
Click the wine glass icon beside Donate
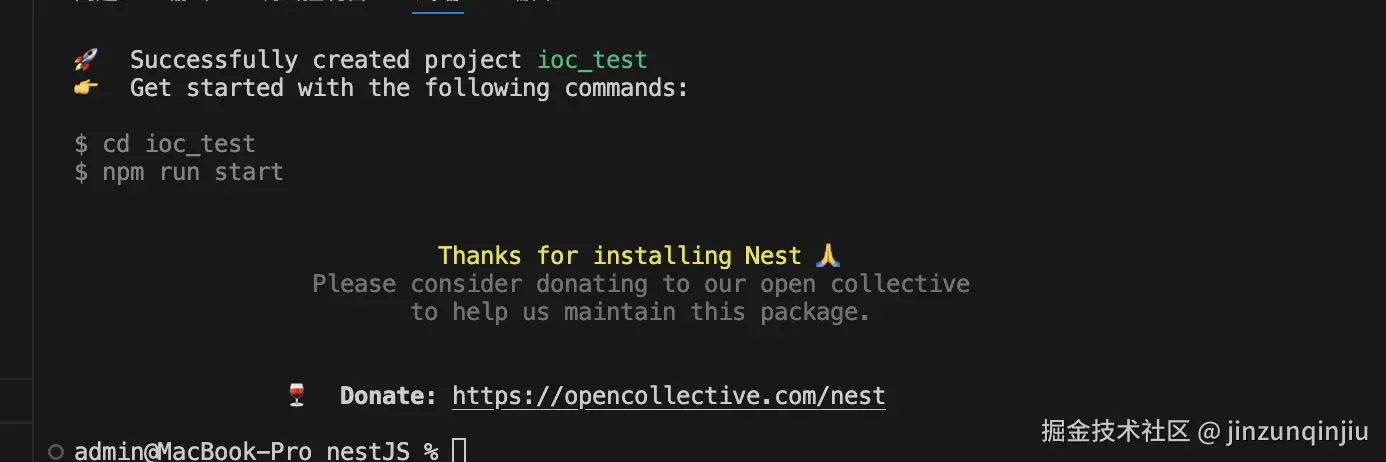296,396
